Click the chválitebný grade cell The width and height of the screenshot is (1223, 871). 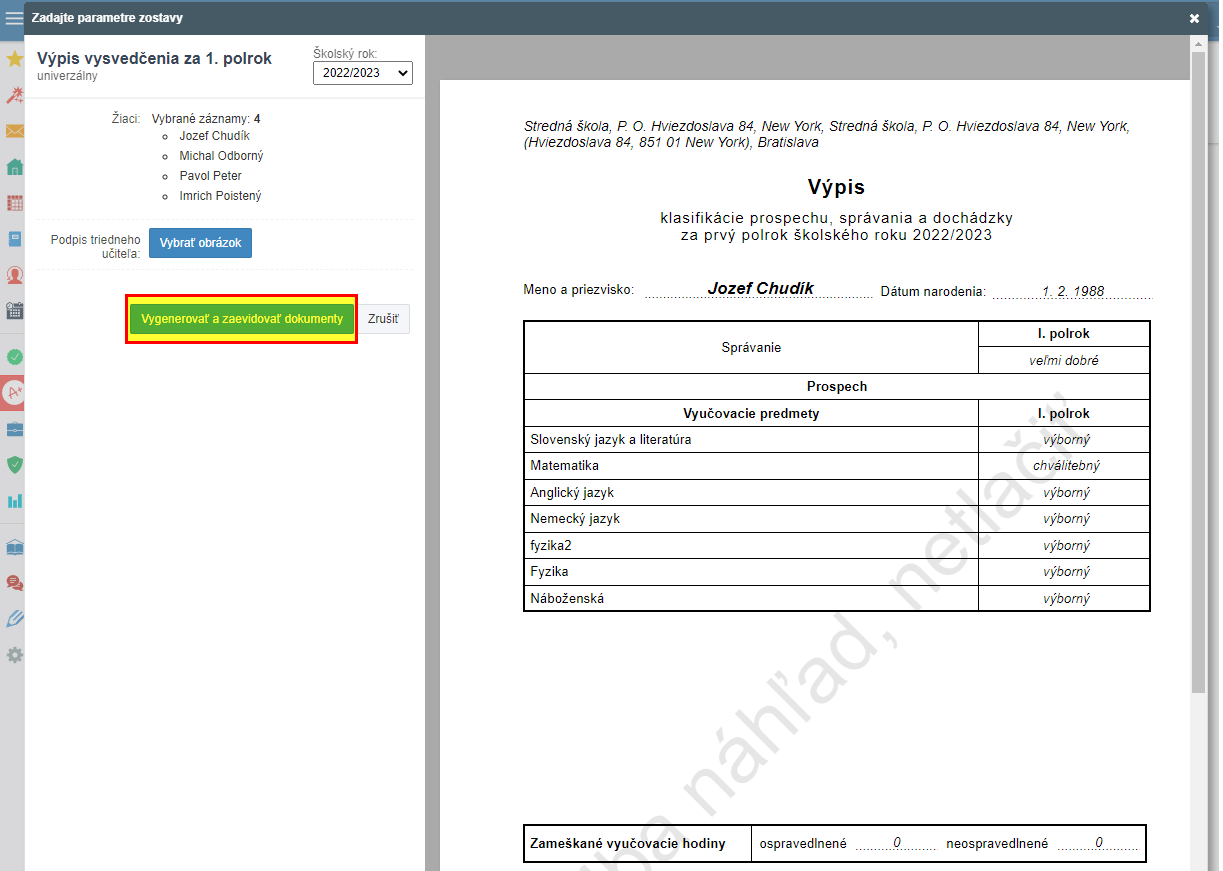(1065, 466)
